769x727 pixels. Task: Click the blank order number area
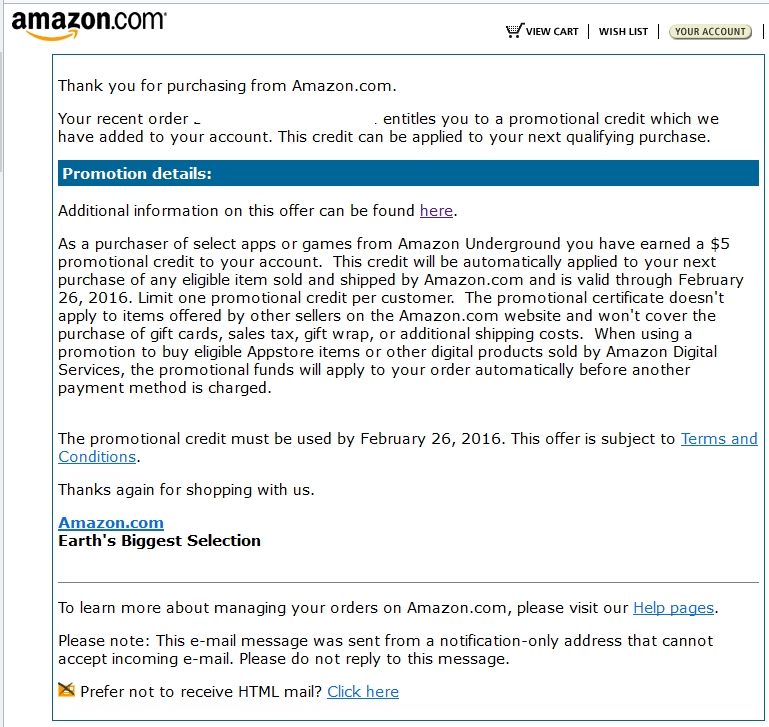coord(283,119)
